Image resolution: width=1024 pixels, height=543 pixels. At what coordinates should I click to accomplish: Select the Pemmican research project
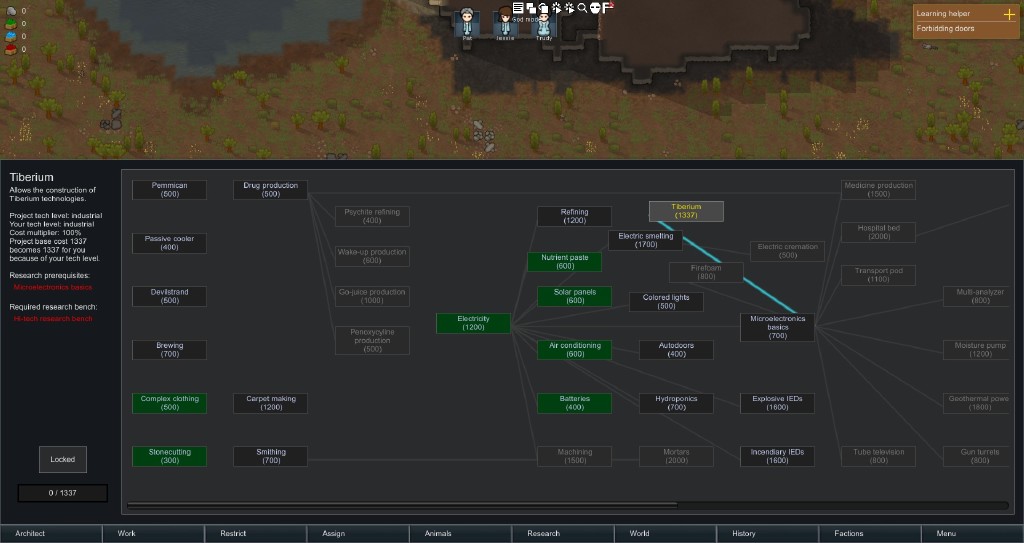tap(169, 190)
